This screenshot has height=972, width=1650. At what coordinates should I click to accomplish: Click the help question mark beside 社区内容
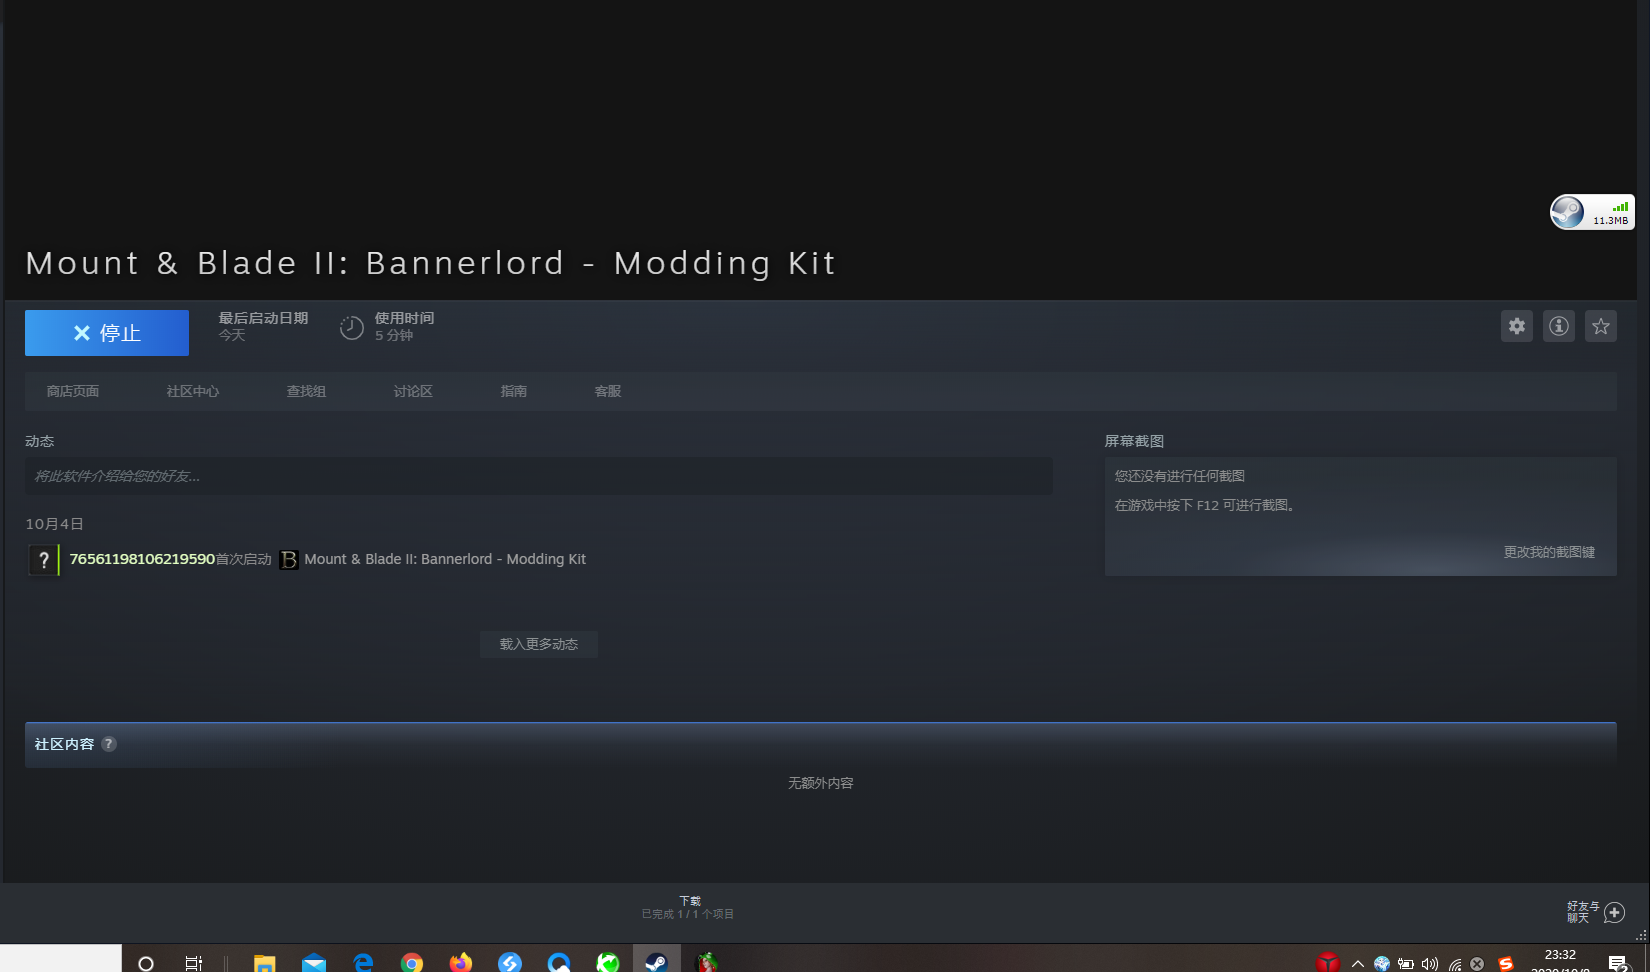(109, 744)
